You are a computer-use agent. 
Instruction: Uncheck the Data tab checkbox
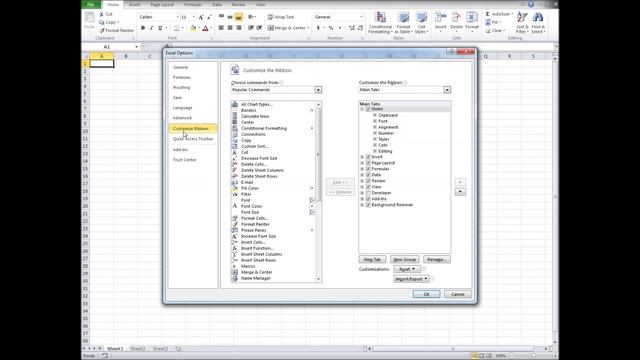368,175
